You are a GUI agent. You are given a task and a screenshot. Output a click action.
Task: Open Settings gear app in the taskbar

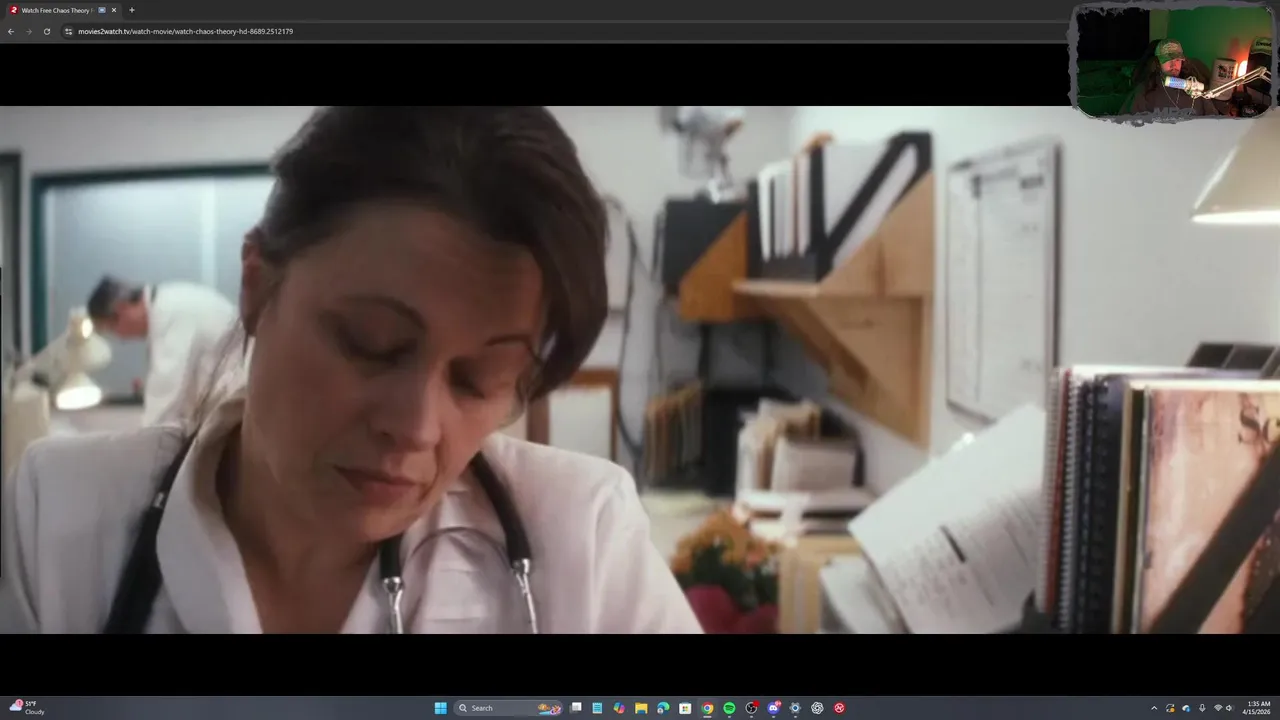coord(795,708)
